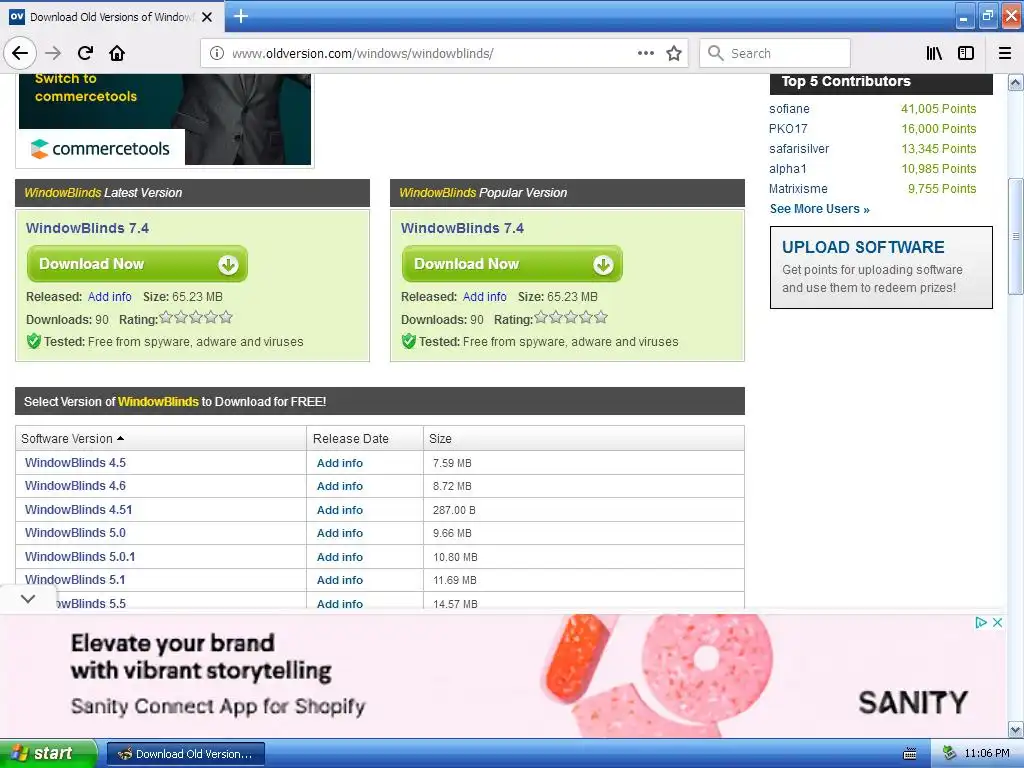Click Add info next to Released in Popular Version
The height and width of the screenshot is (768, 1024).
pos(485,296)
